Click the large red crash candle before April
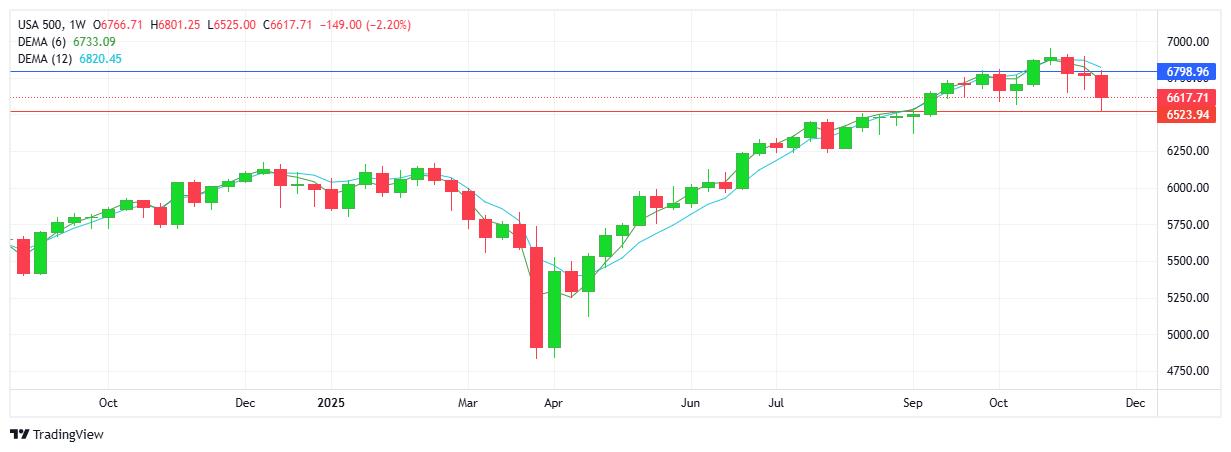The width and height of the screenshot is (1231, 452). pyautogui.click(x=536, y=296)
